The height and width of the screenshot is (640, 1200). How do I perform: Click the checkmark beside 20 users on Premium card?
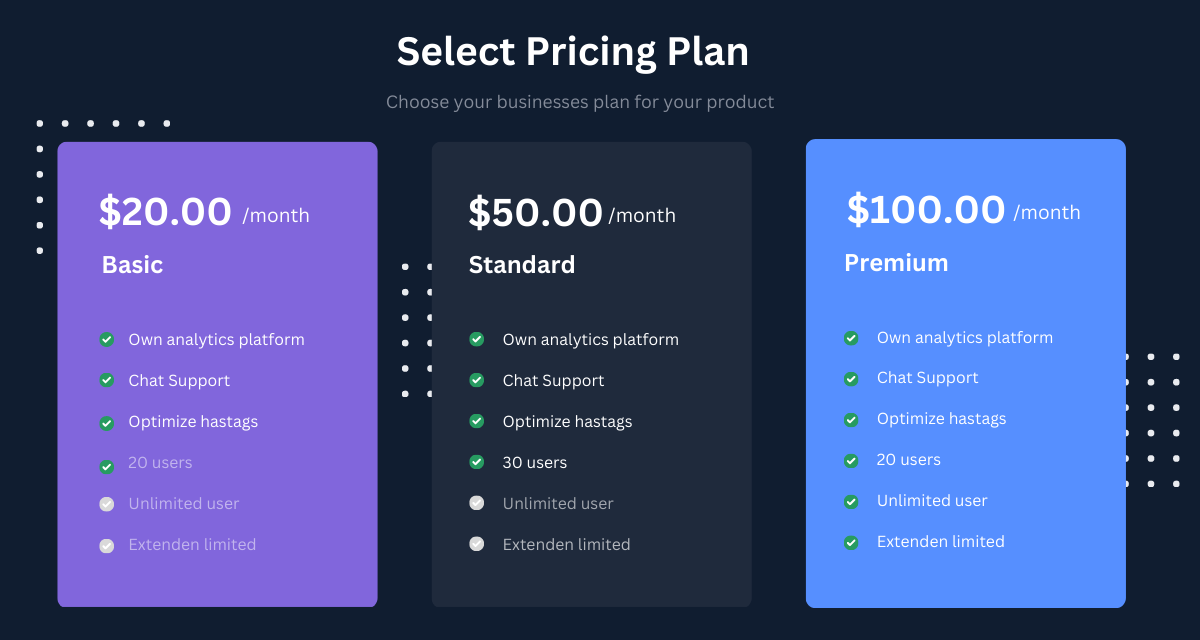coord(851,460)
